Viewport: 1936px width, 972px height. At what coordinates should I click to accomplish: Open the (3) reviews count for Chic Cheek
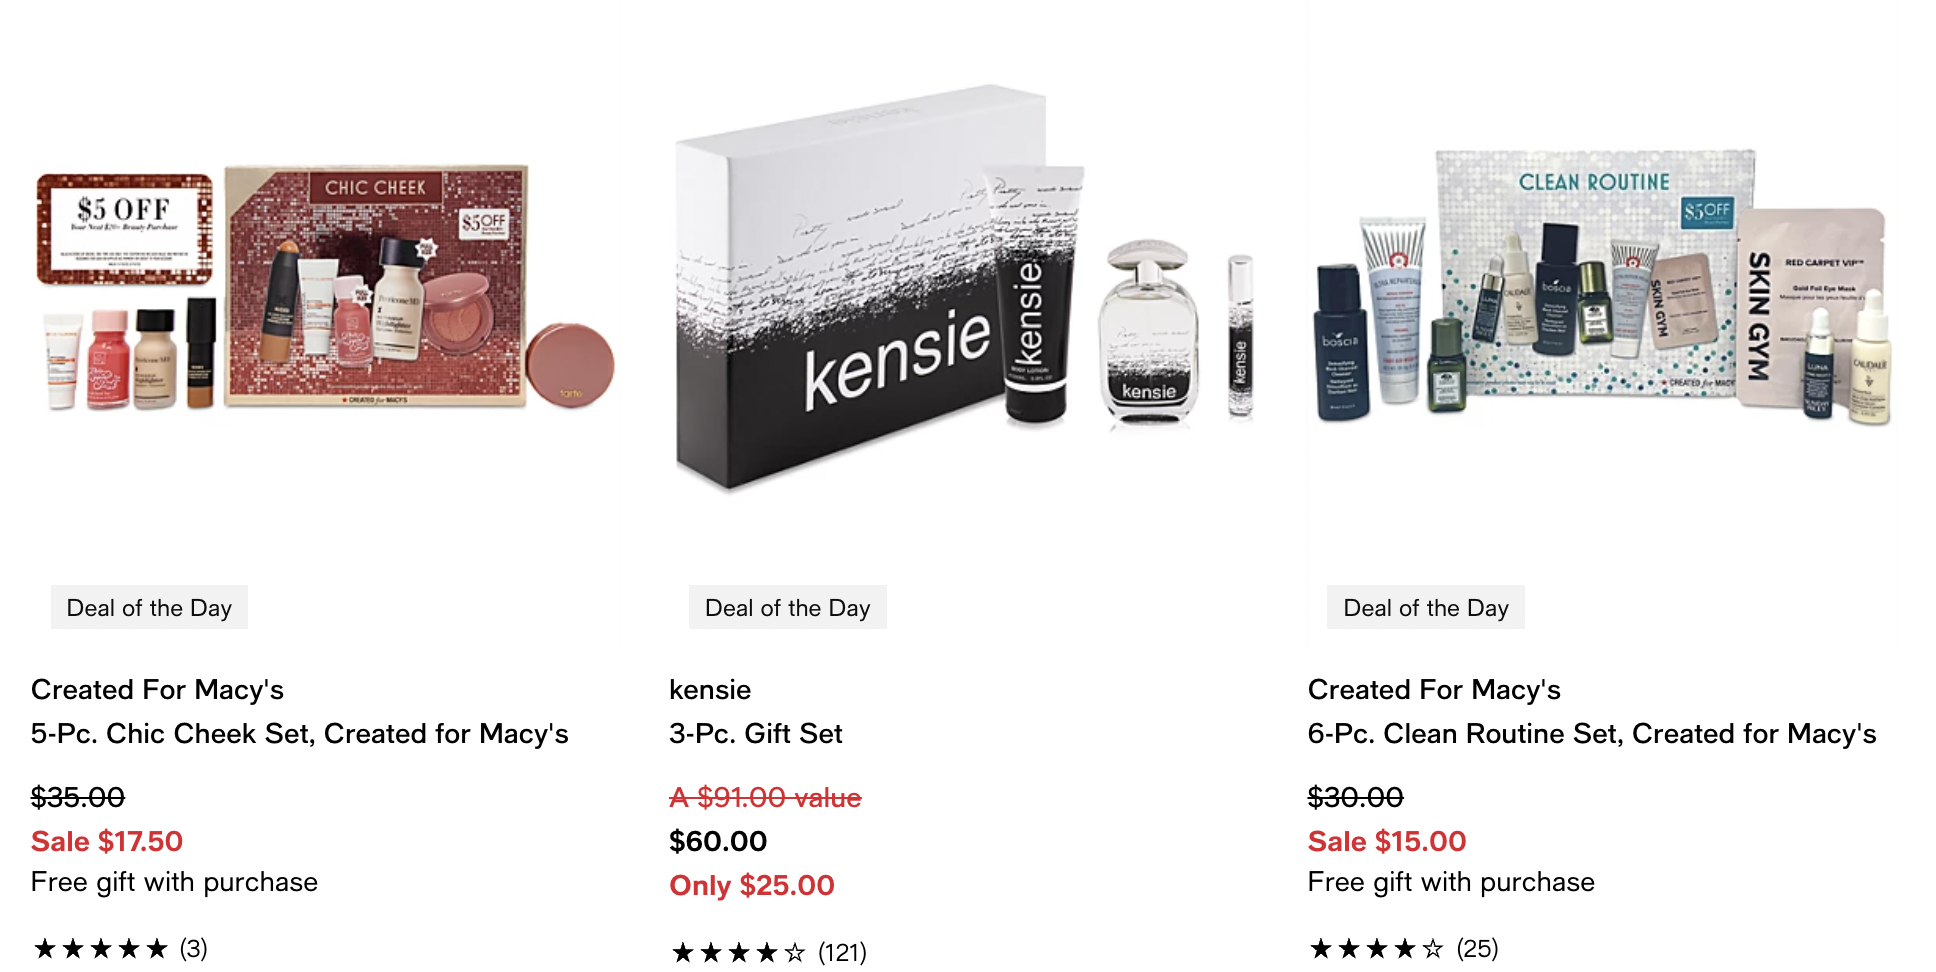click(193, 948)
